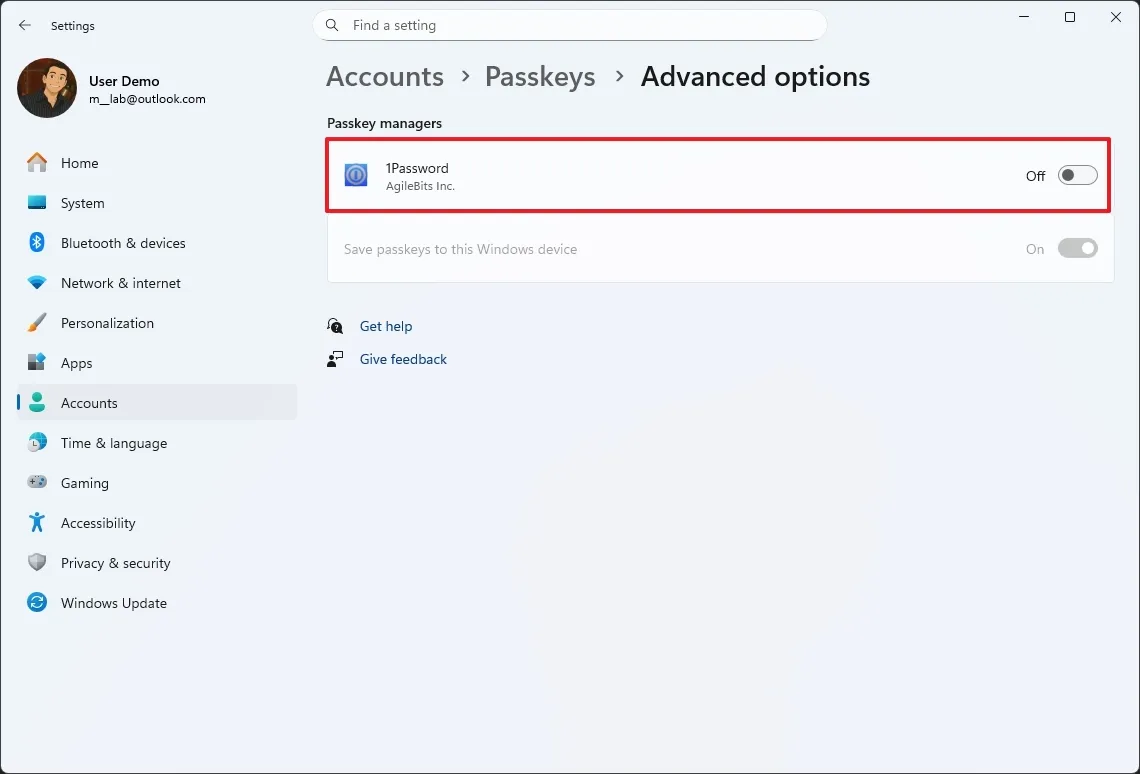This screenshot has height=774, width=1140.
Task: Open Accessibility settings
Action: point(98,523)
